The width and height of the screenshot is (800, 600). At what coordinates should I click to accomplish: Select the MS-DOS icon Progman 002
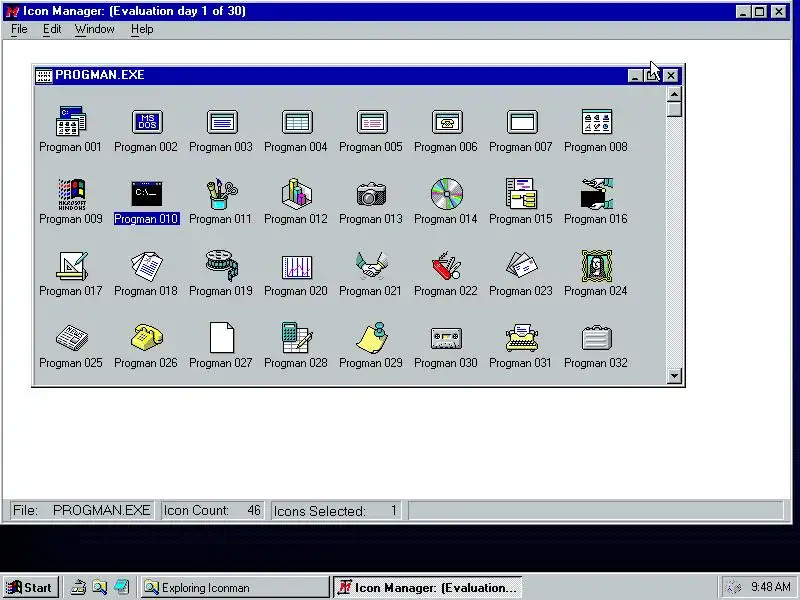point(147,122)
